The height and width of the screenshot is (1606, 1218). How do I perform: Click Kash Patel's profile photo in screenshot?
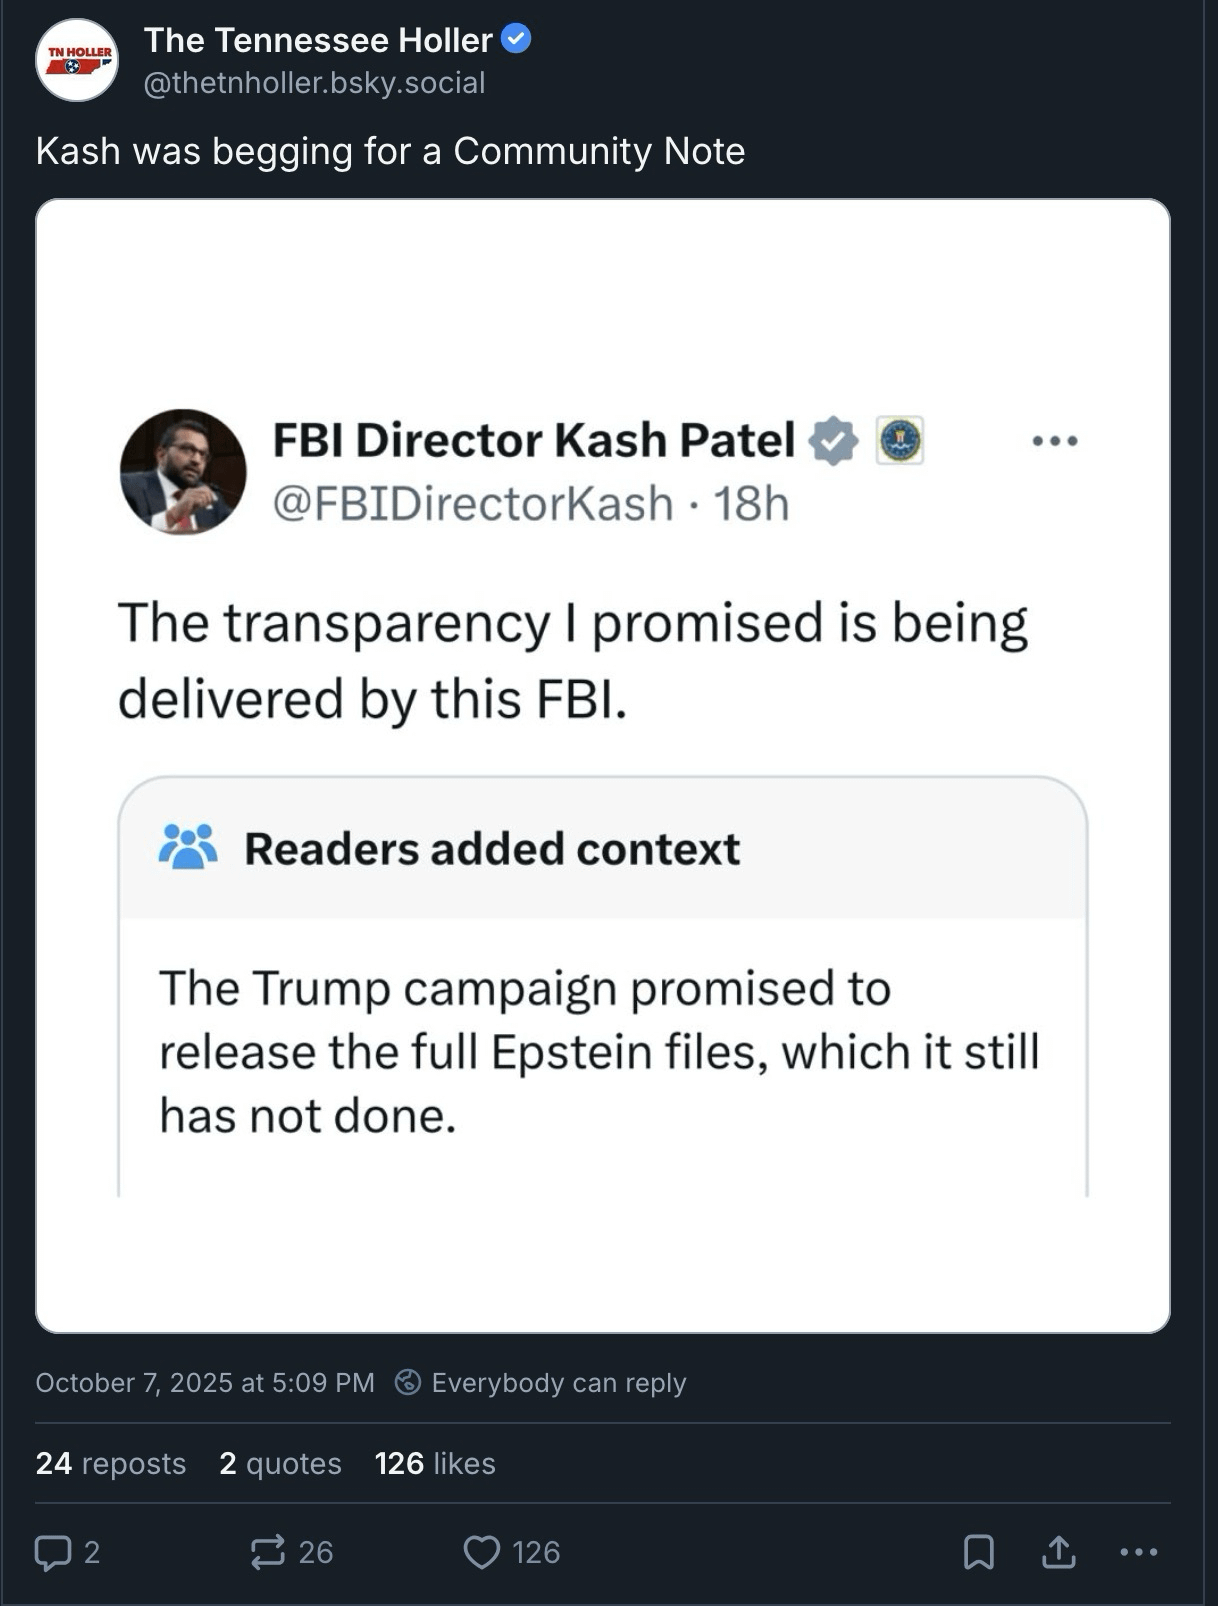(183, 471)
